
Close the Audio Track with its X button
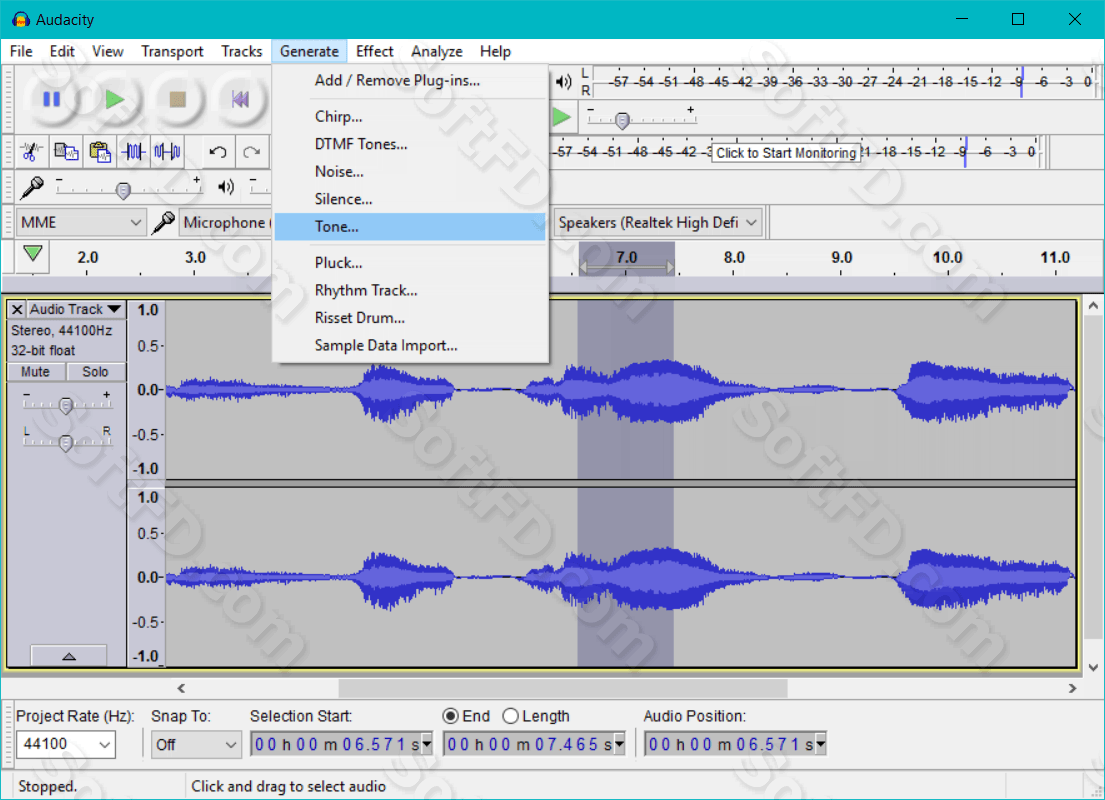pyautogui.click(x=18, y=309)
